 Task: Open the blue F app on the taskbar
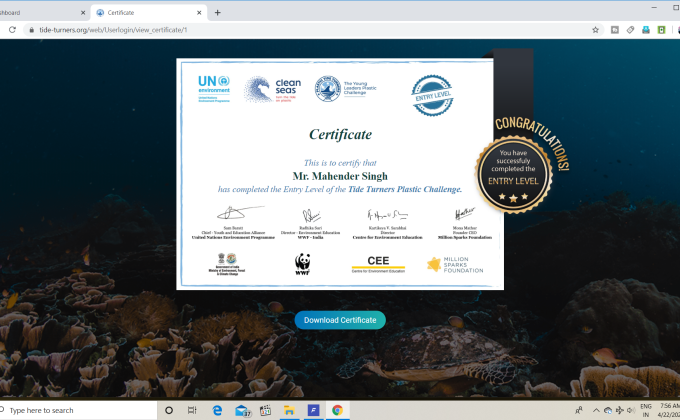tap(313, 410)
